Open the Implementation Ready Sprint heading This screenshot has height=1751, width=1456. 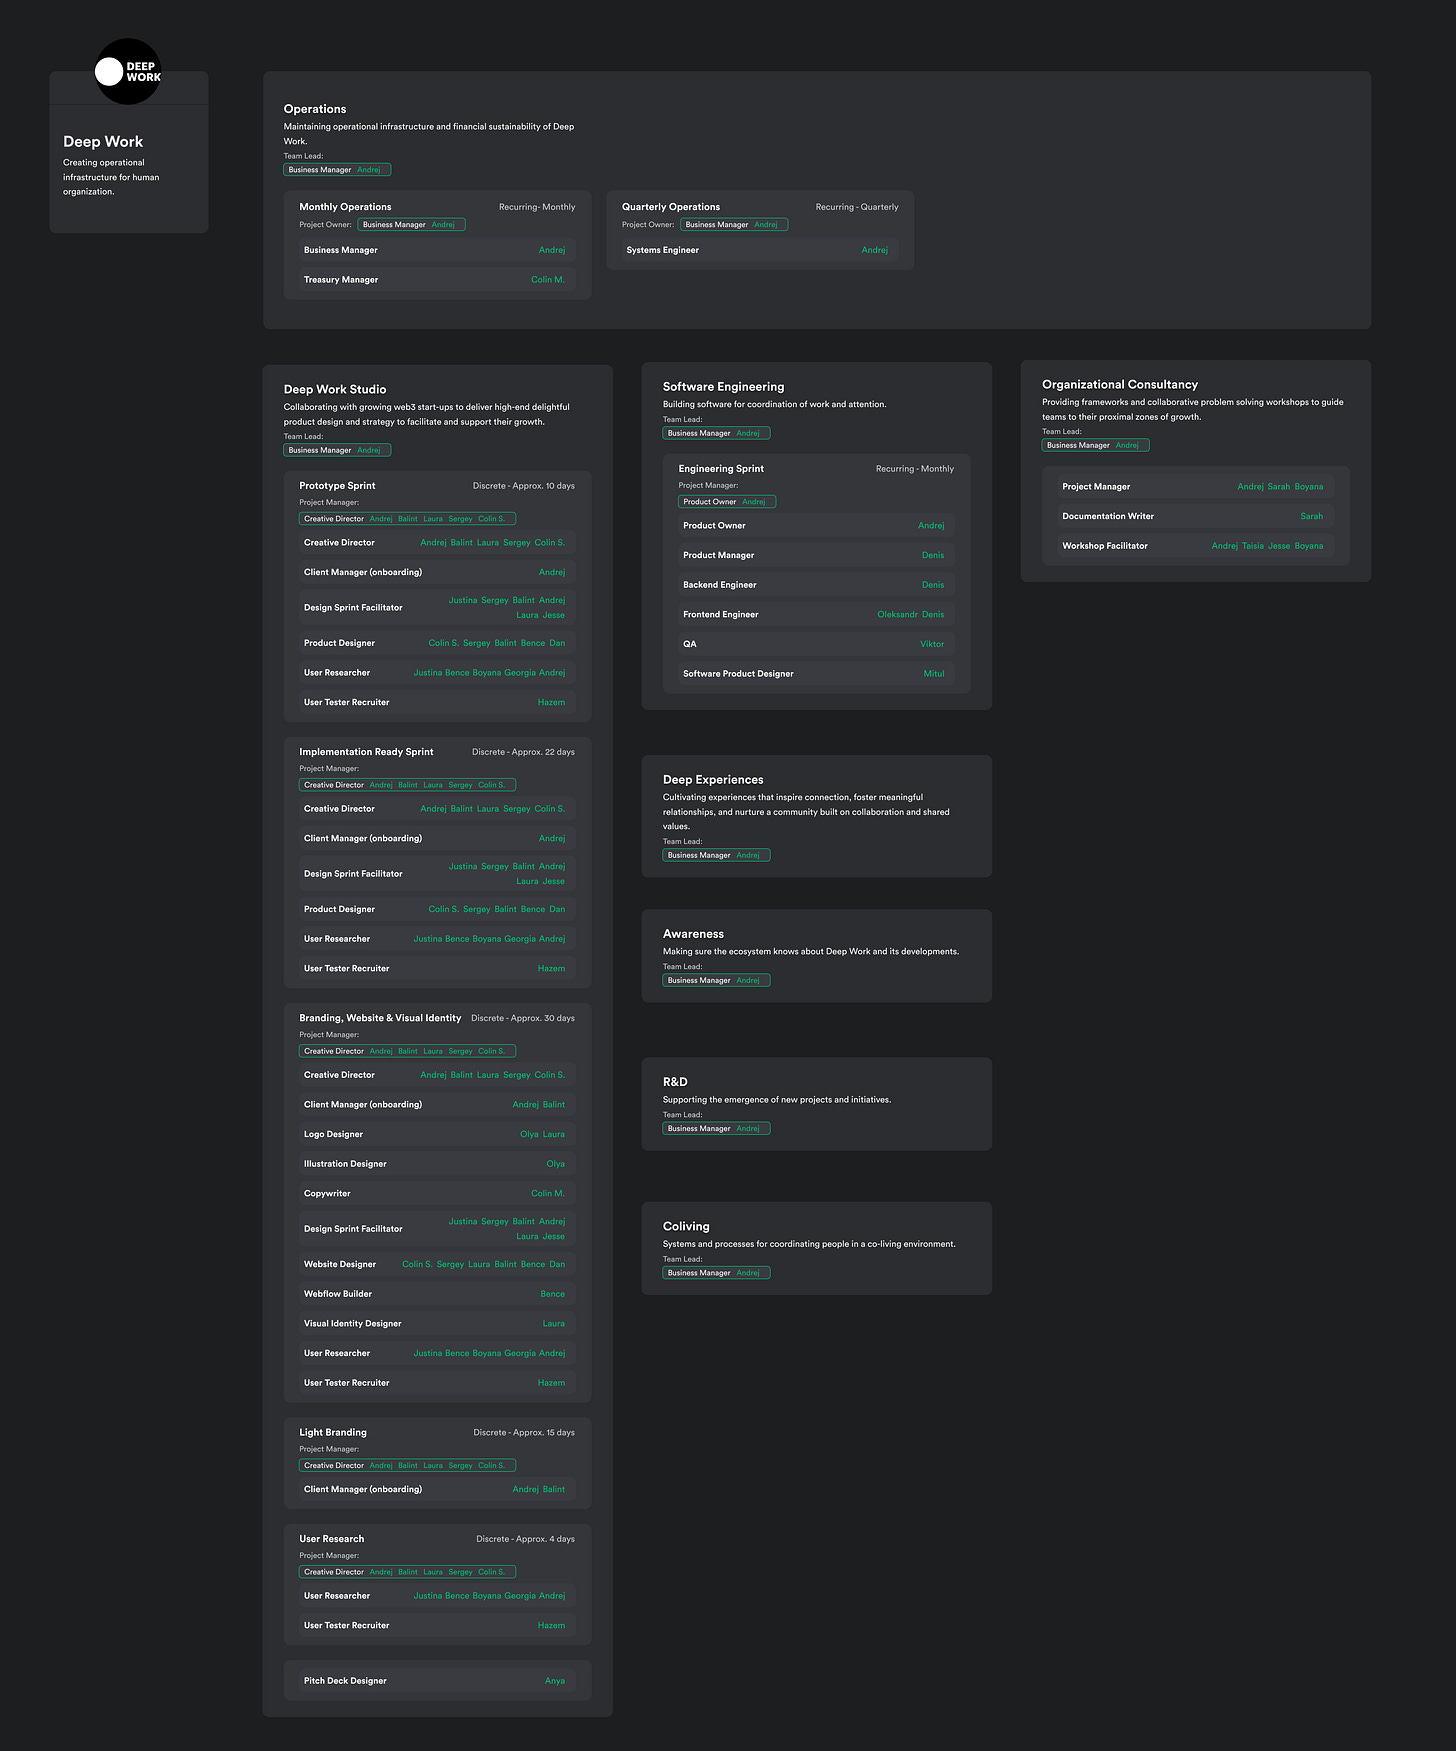(366, 752)
